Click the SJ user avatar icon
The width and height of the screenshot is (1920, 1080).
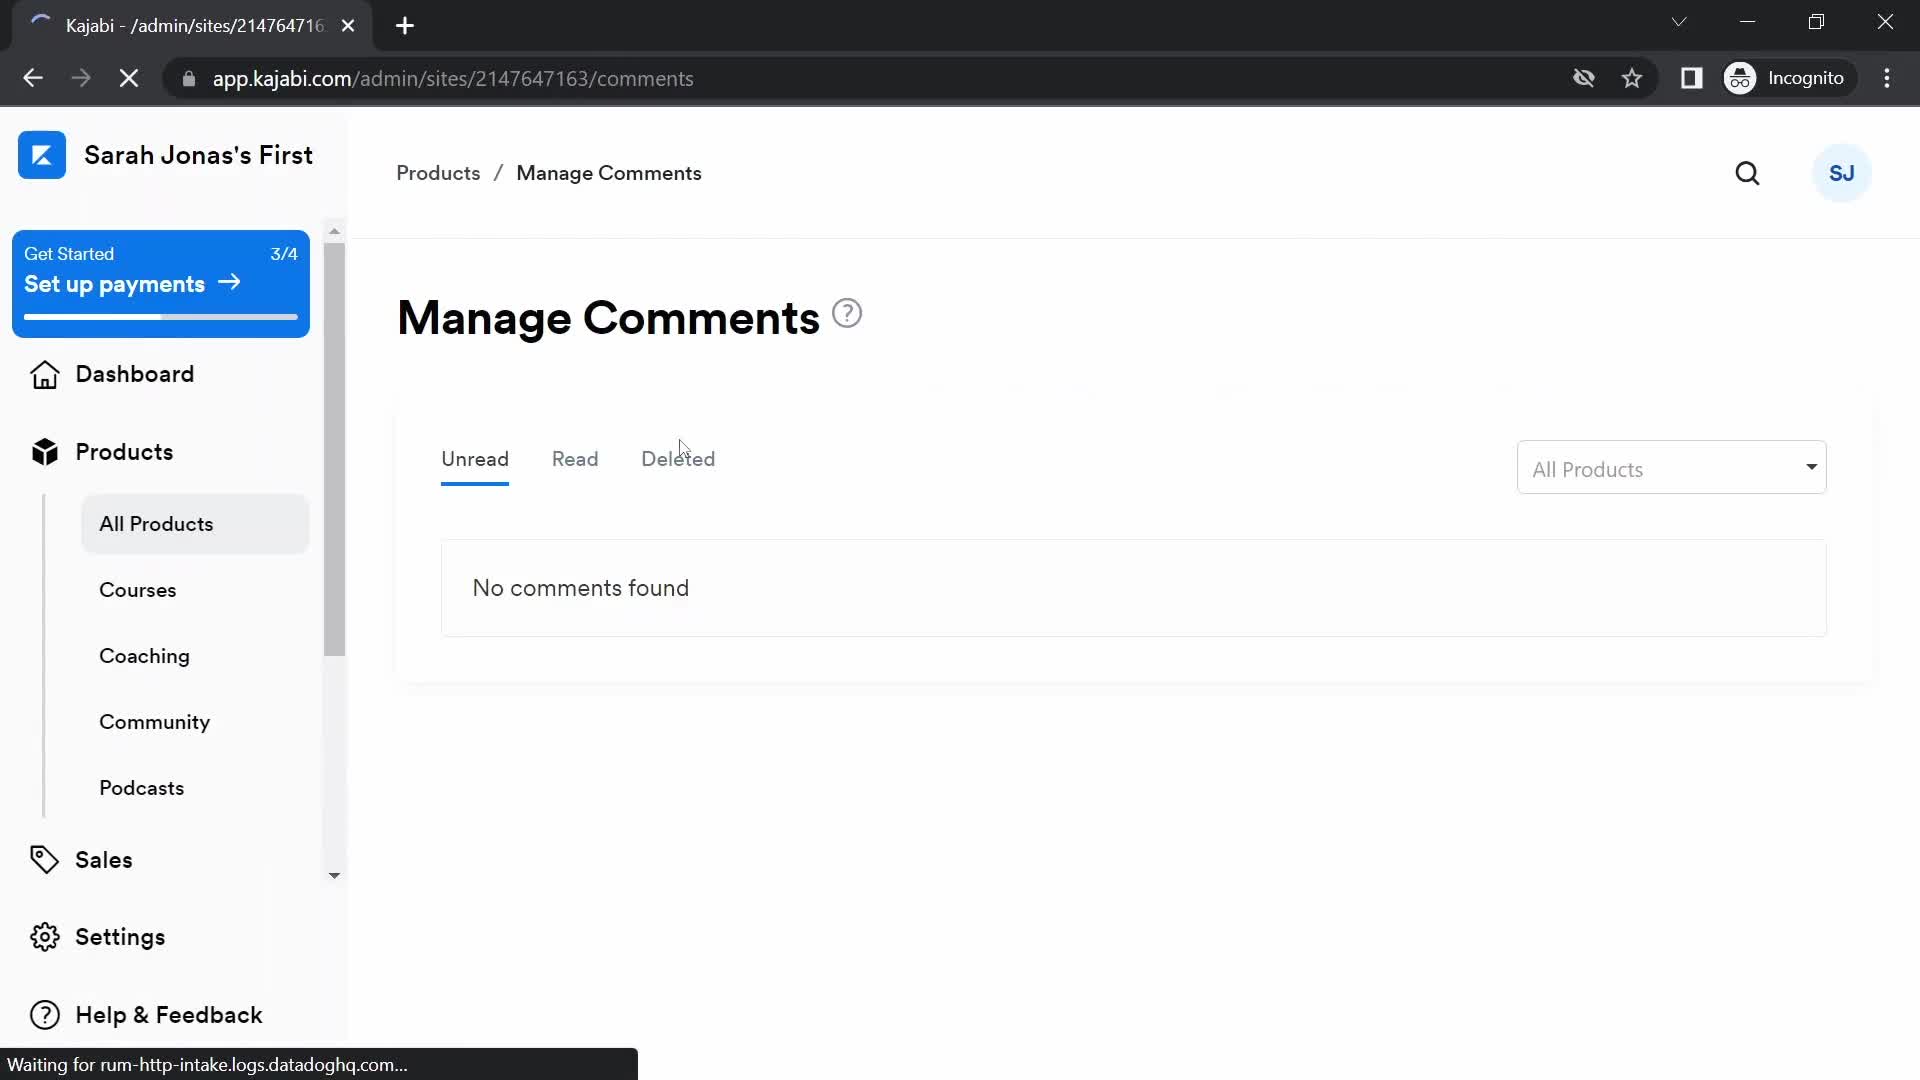tap(1842, 173)
